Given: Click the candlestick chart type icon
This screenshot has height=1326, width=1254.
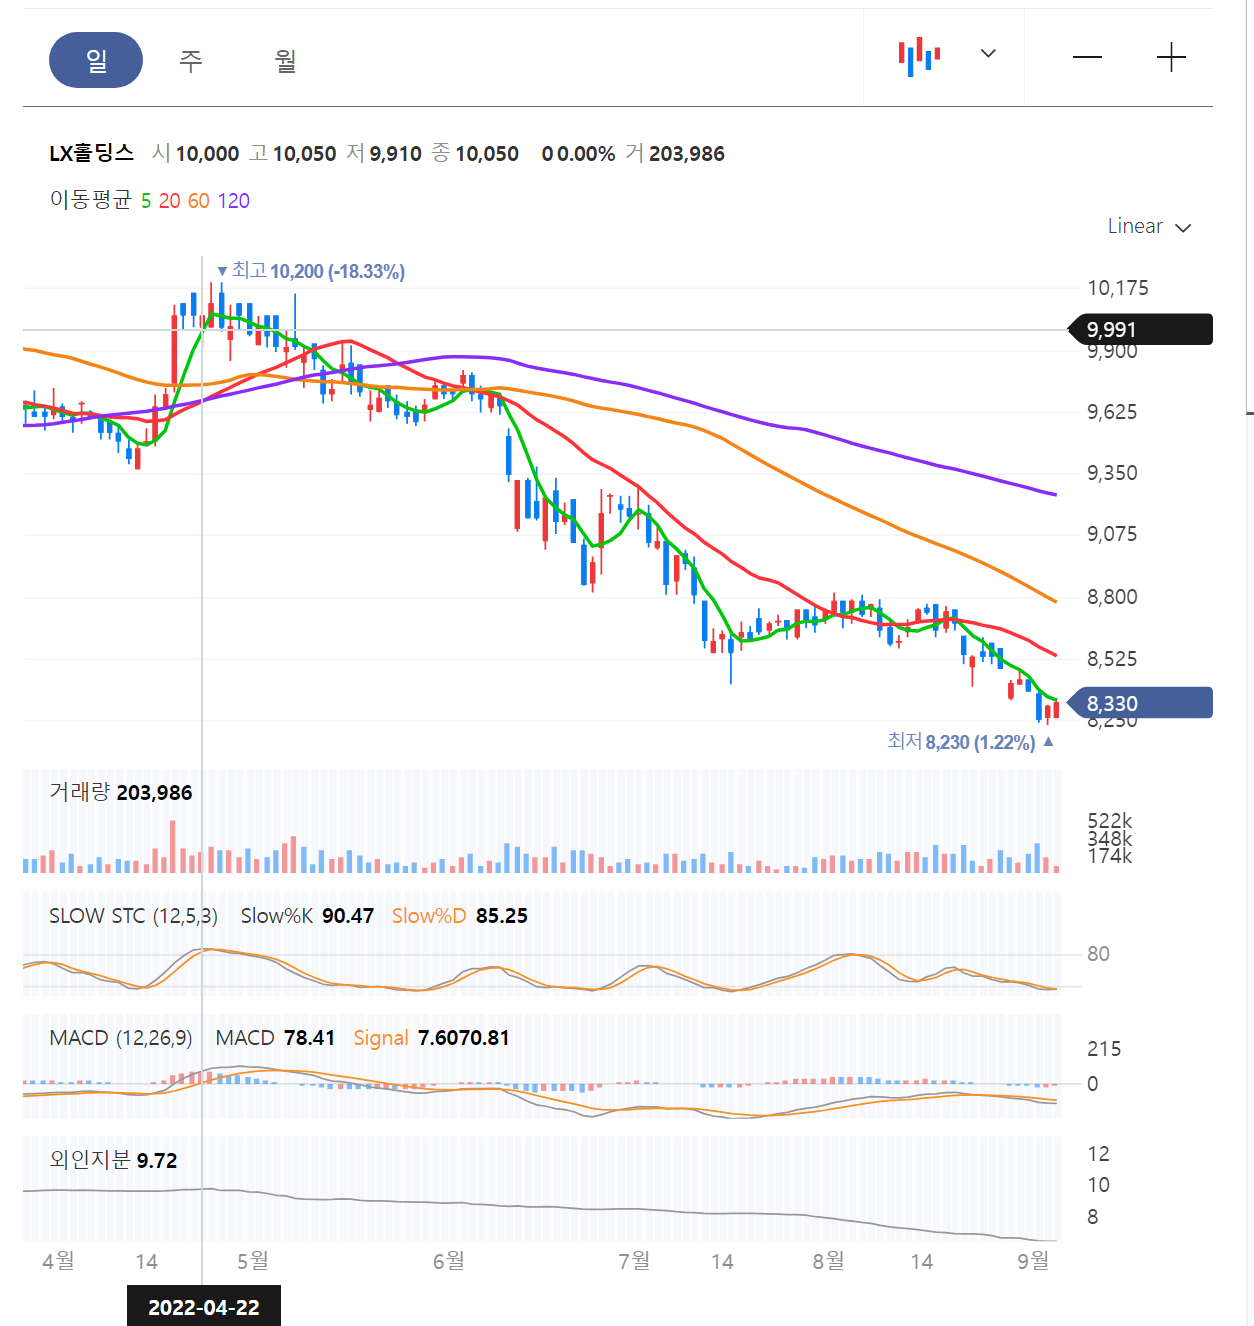Looking at the screenshot, I should (x=919, y=56).
